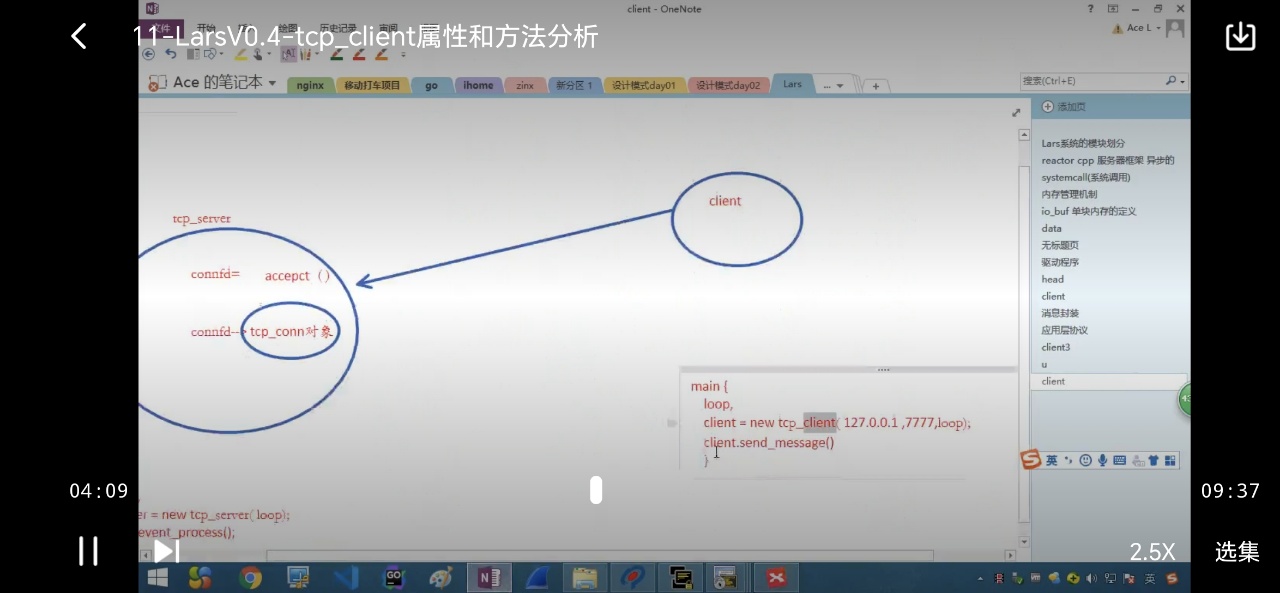Click the video progress bar thumb
The image size is (1280, 593).
(596, 490)
